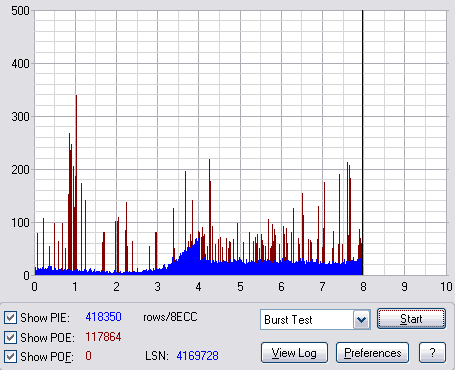
Task: Click the LSN value 4169728
Action: click(x=197, y=356)
